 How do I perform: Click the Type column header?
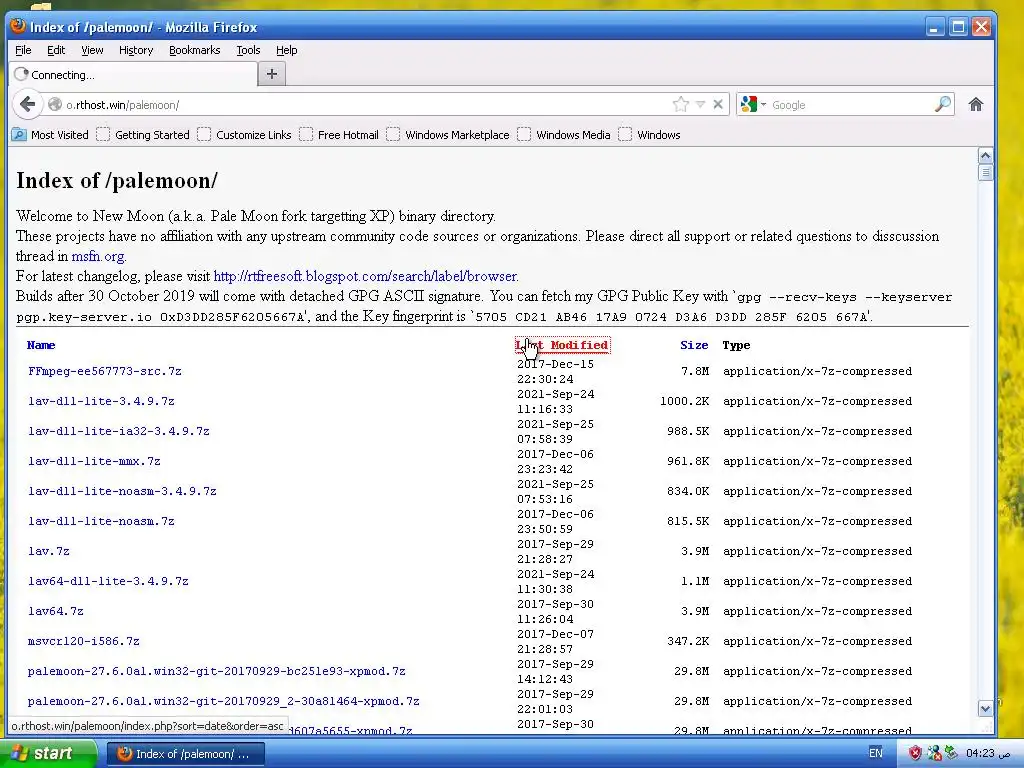click(736, 345)
